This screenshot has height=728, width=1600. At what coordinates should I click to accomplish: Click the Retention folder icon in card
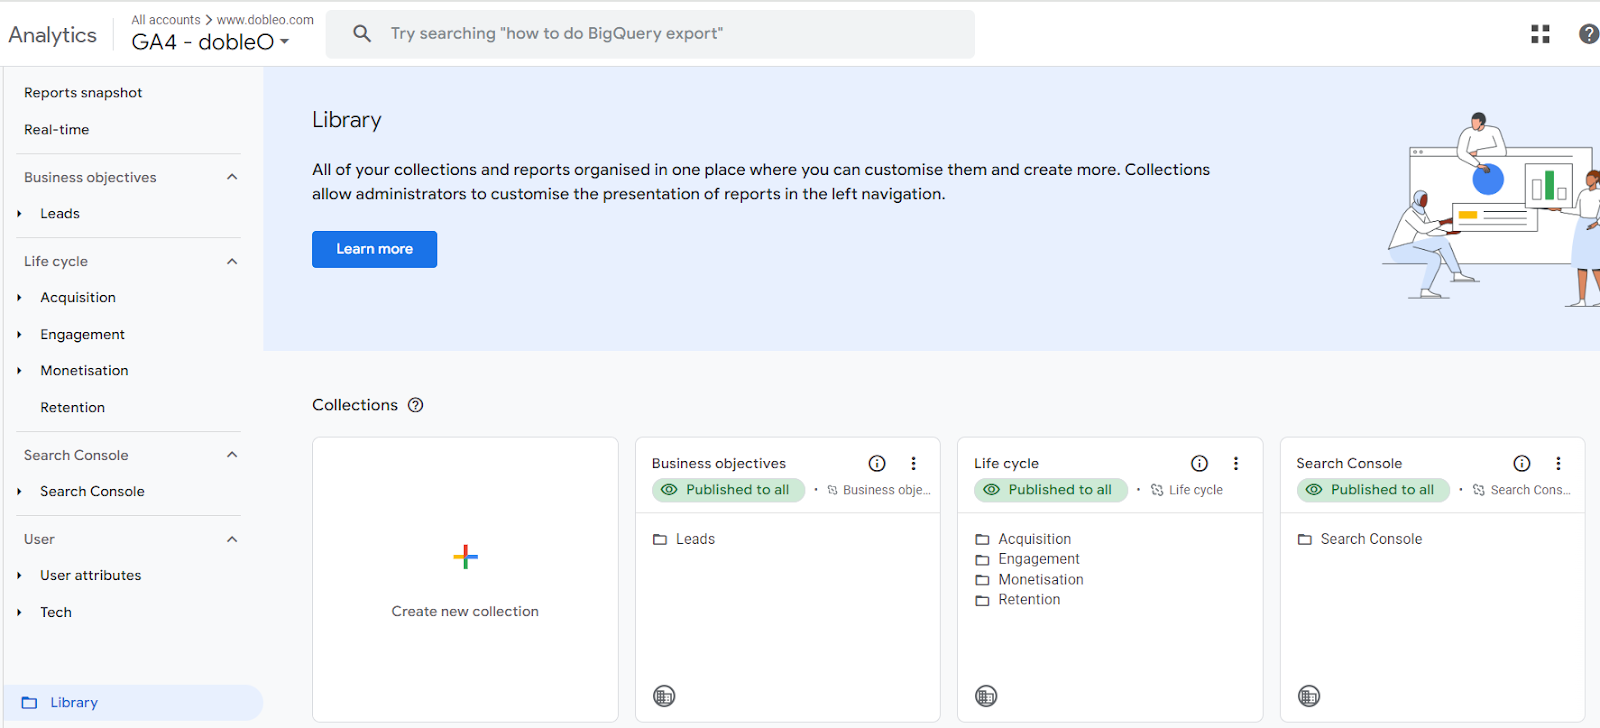click(982, 600)
